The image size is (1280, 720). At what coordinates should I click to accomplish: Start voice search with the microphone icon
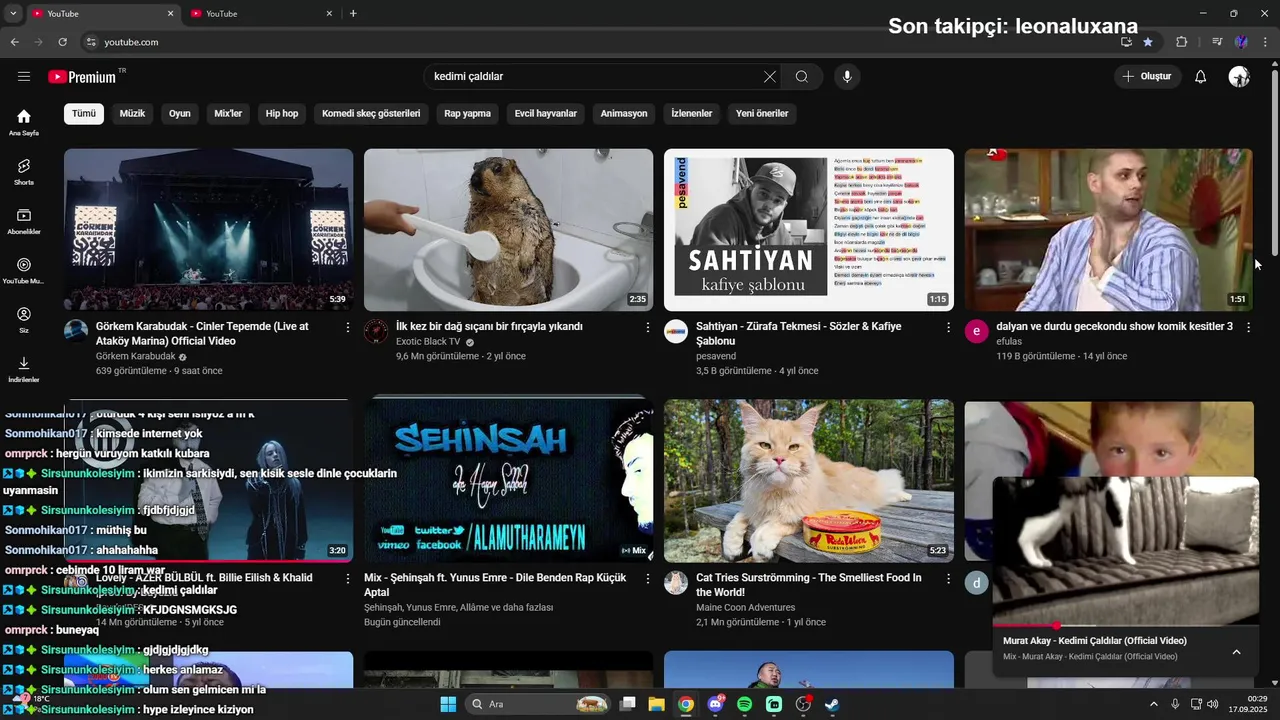[x=847, y=77]
